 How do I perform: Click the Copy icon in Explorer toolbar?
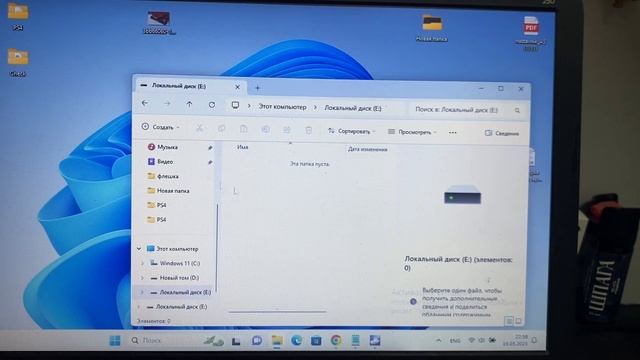coord(222,129)
